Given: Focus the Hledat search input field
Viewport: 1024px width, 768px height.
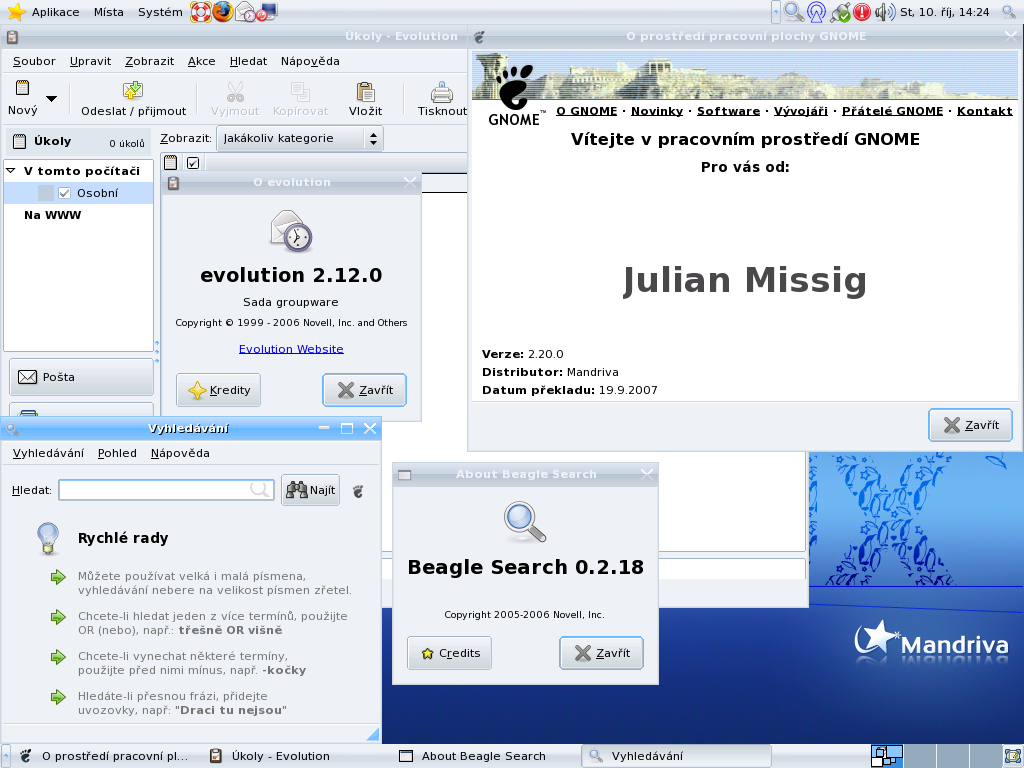Looking at the screenshot, I should (167, 490).
